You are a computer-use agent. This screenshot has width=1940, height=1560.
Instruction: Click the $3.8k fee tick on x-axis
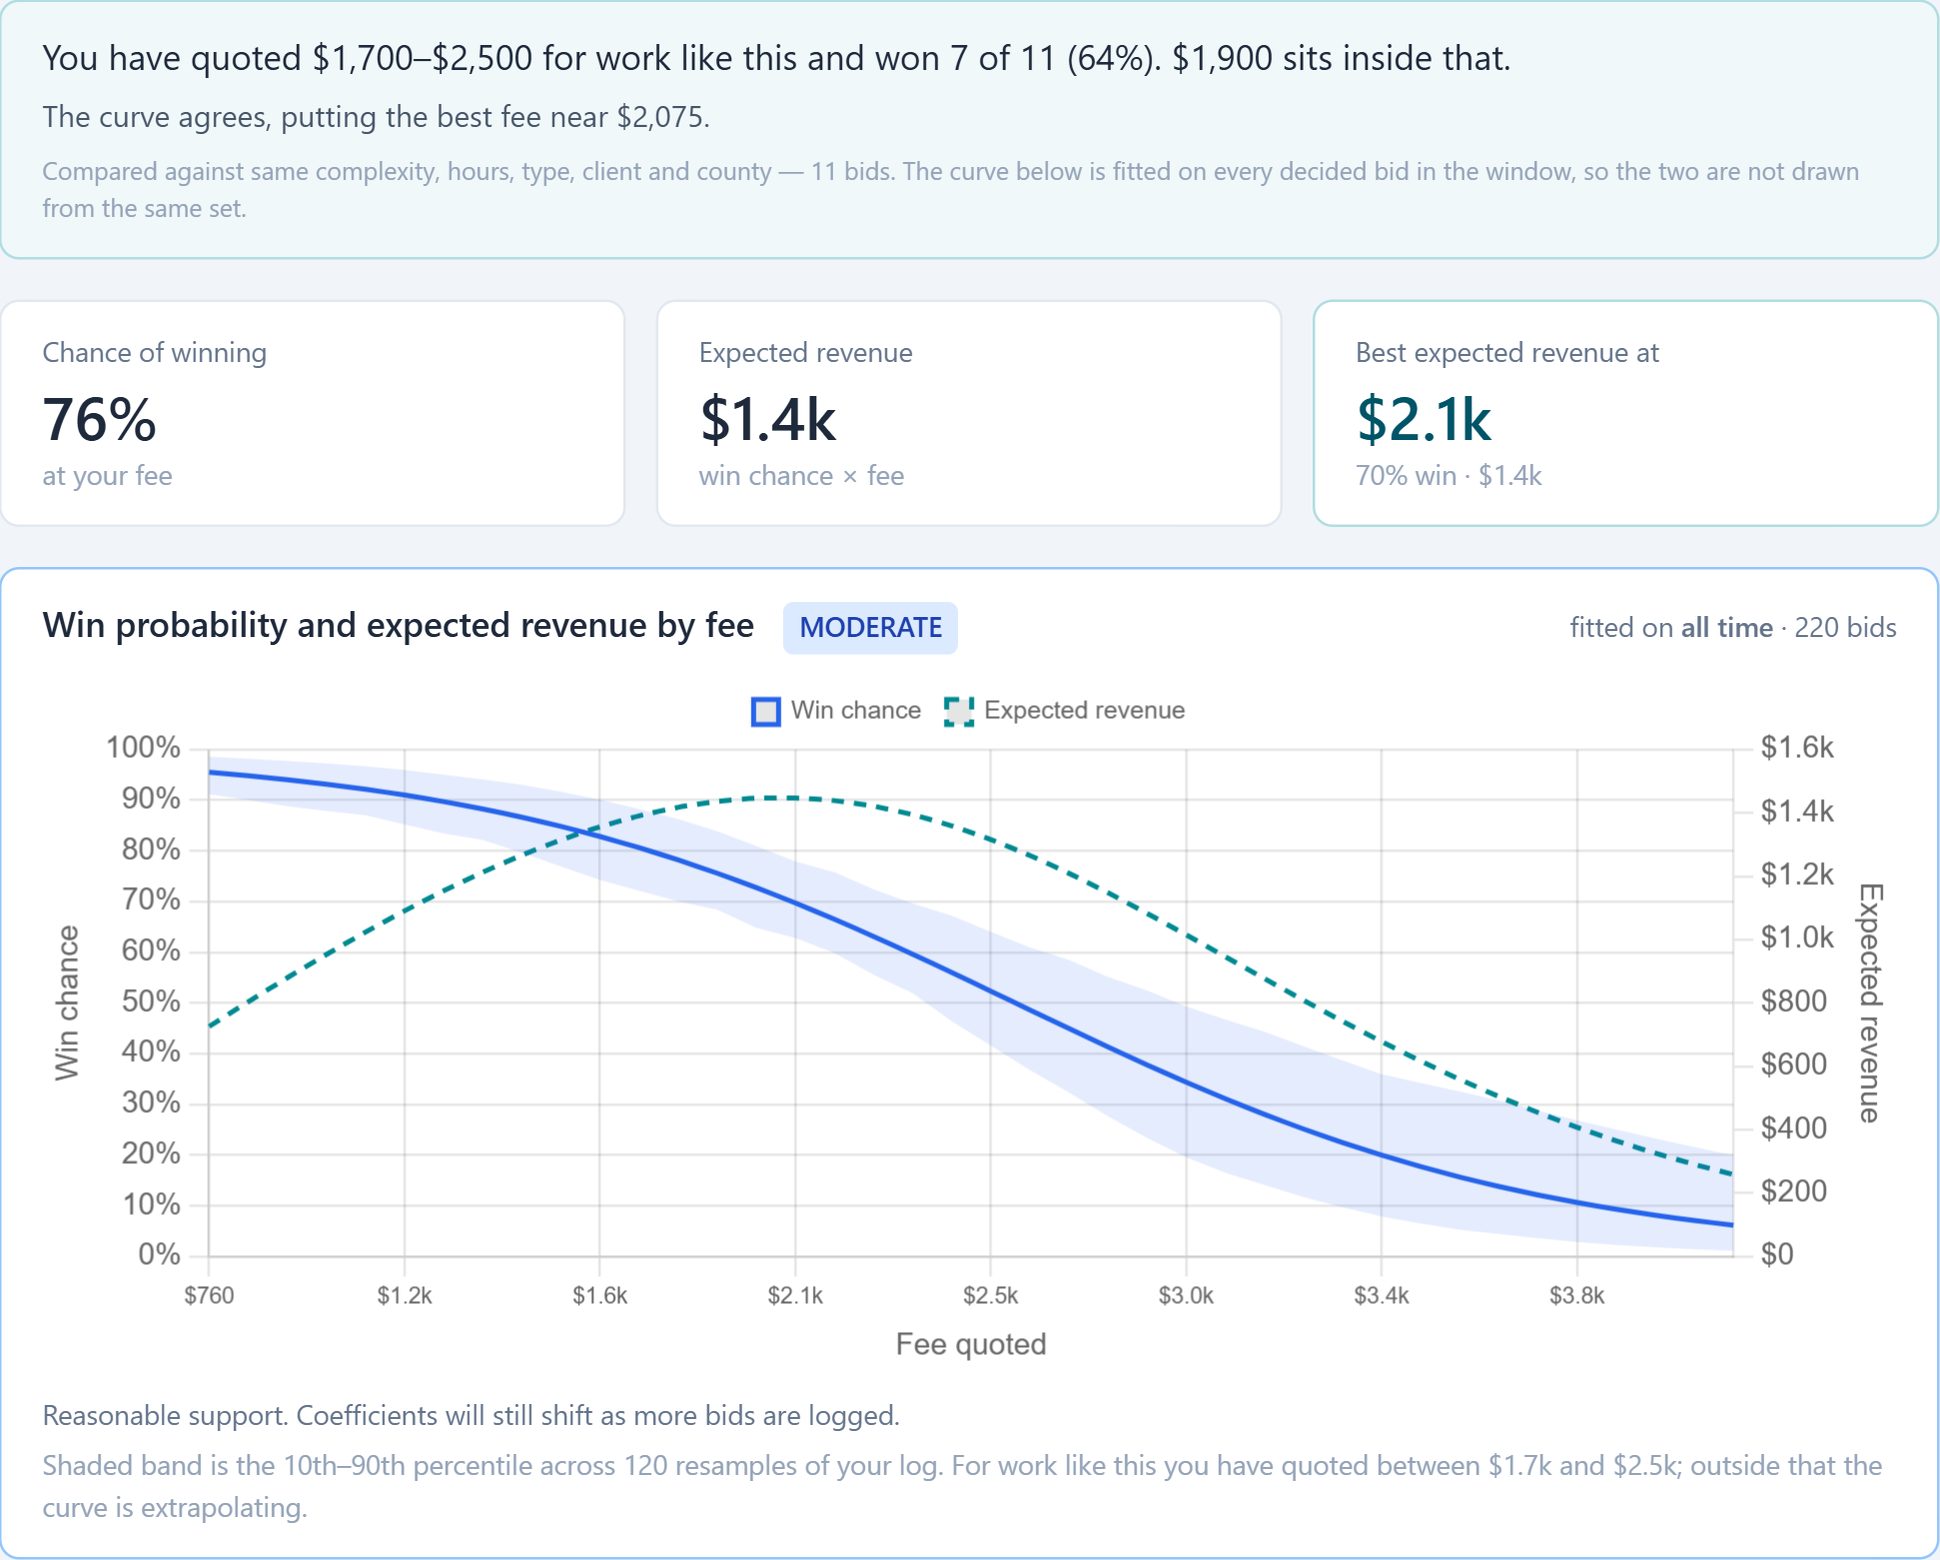1577,1296
